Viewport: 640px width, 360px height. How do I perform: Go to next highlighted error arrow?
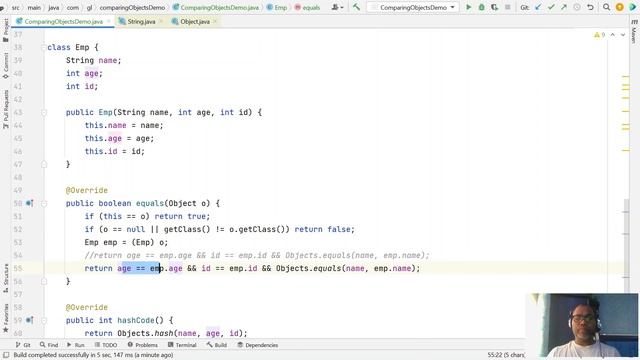coord(623,35)
